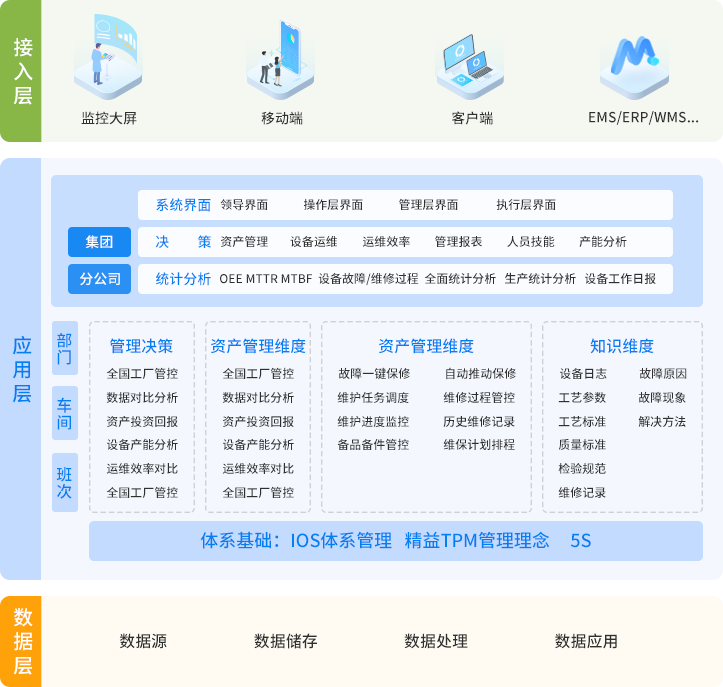This screenshot has width=723, height=687.
Task: Click 数据处理 in the data layer
Action: (436, 641)
